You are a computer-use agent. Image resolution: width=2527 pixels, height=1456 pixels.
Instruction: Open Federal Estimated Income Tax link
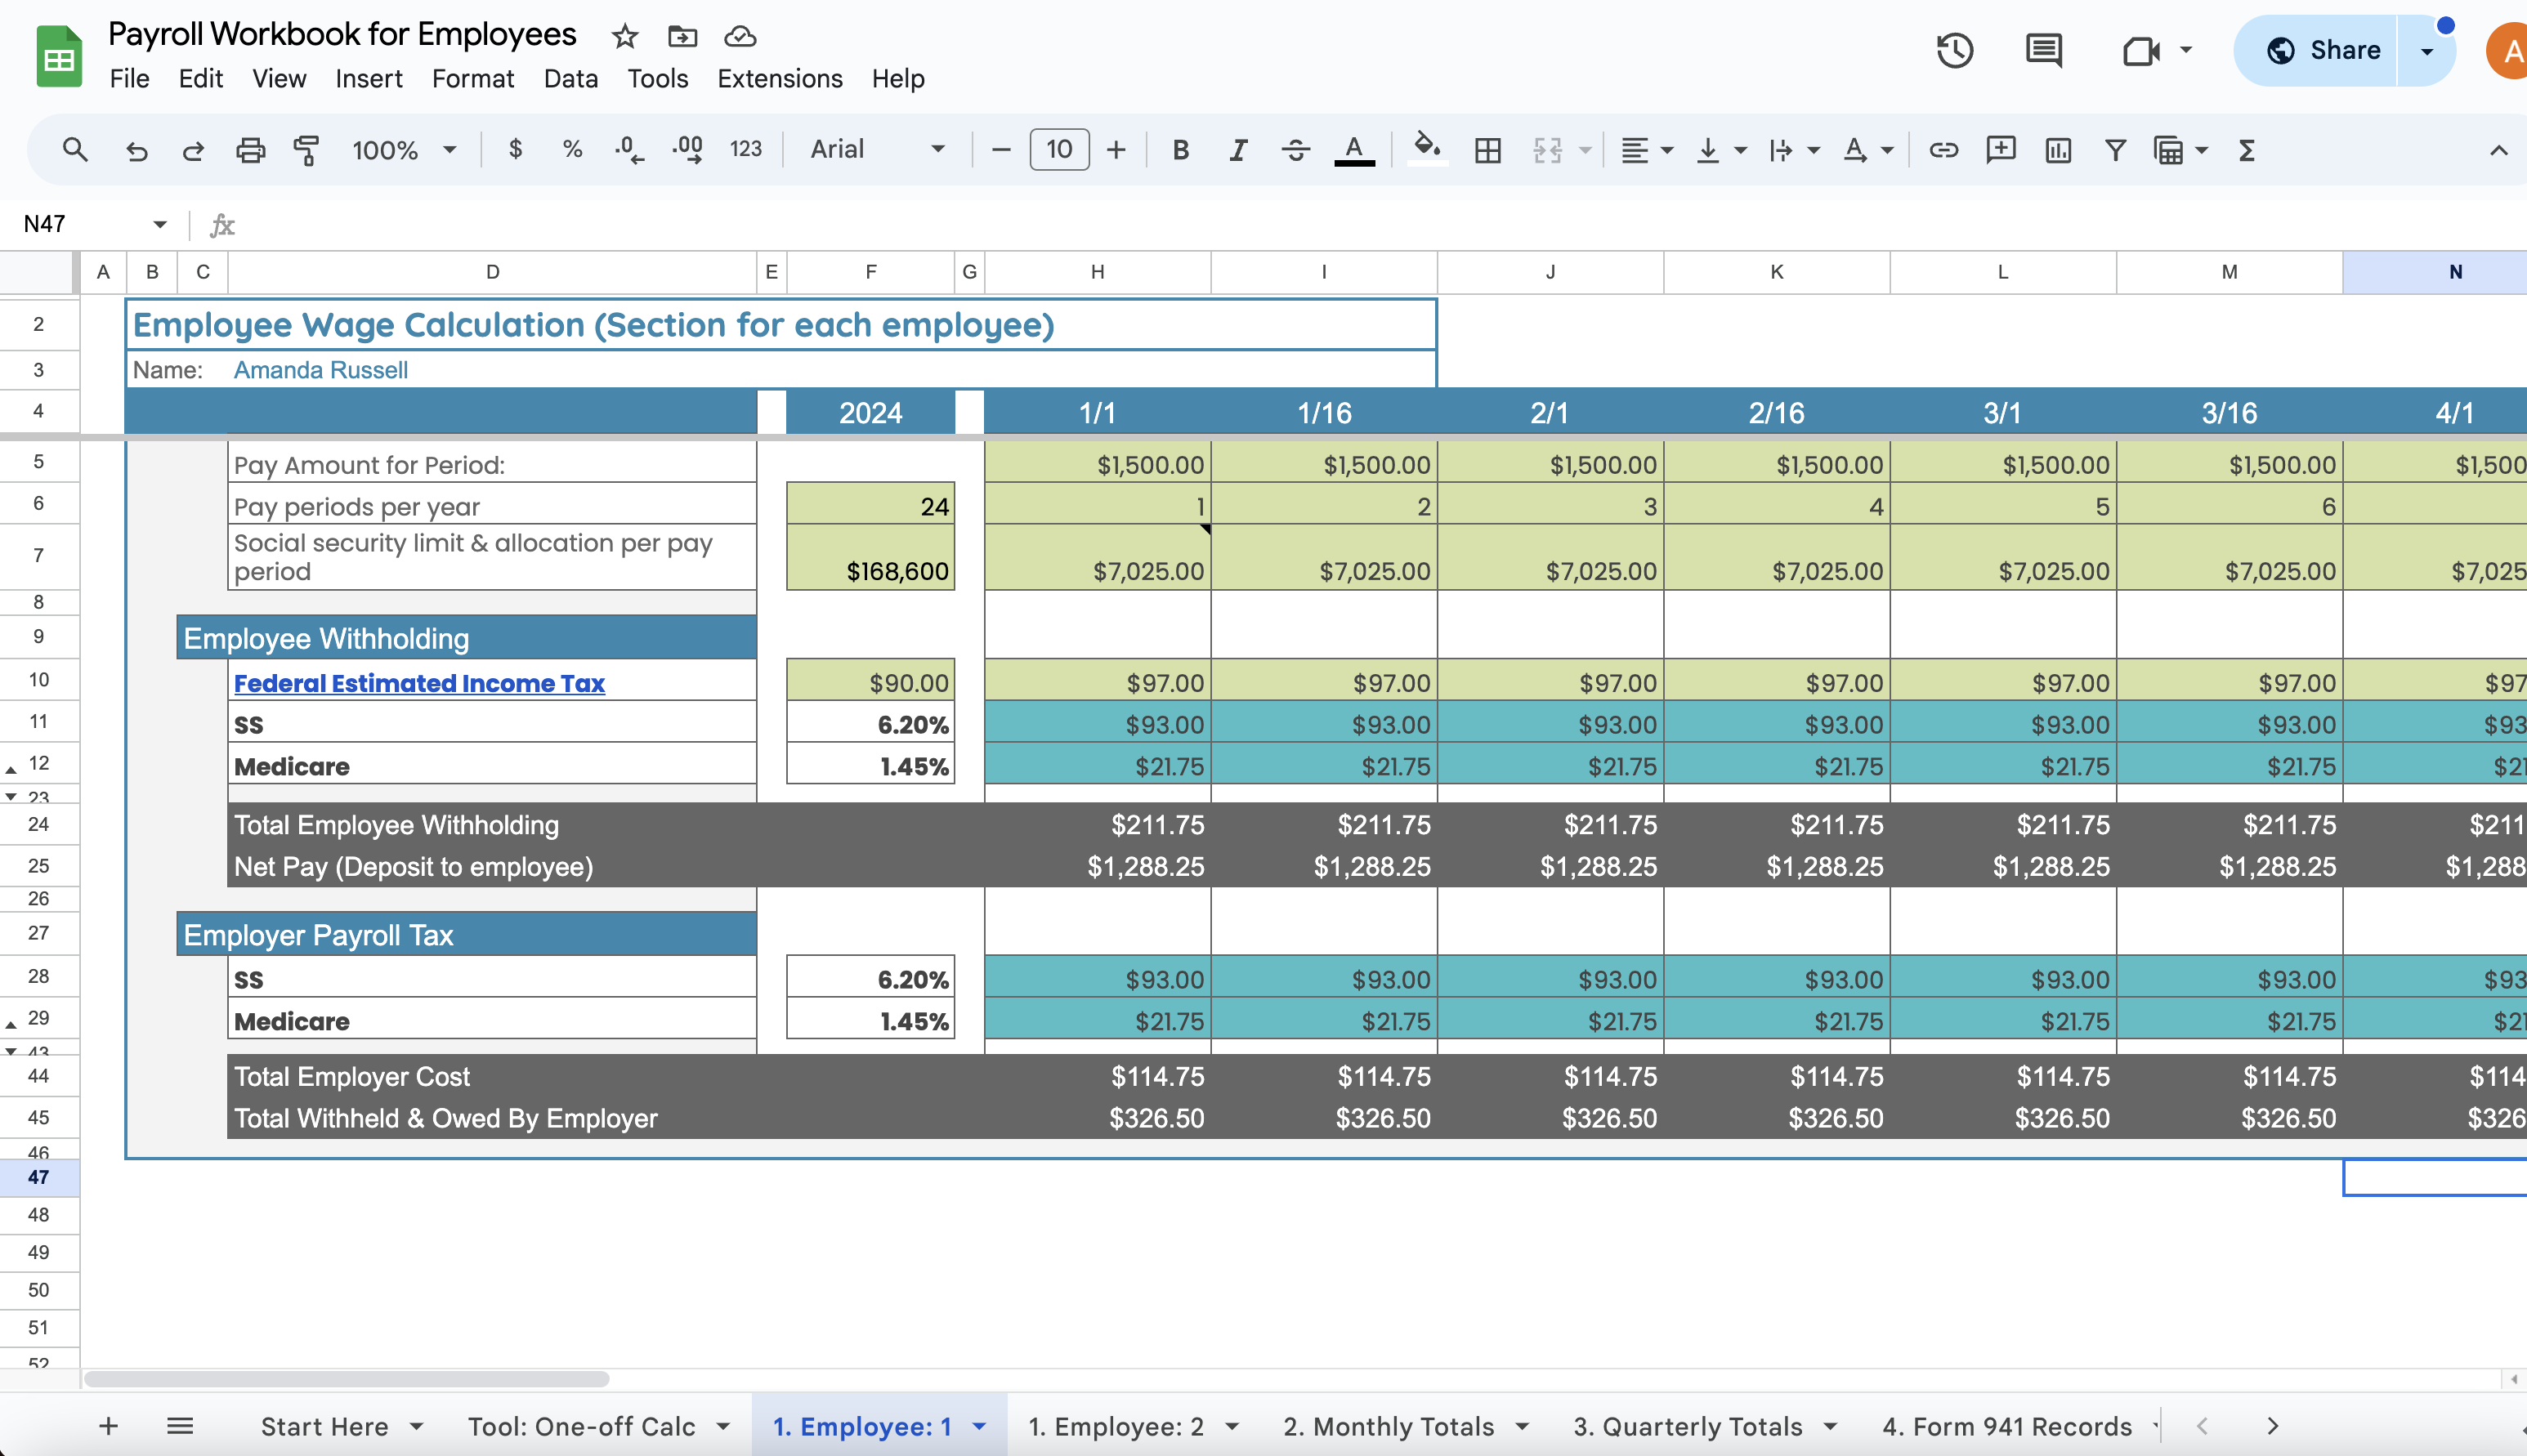tap(419, 683)
